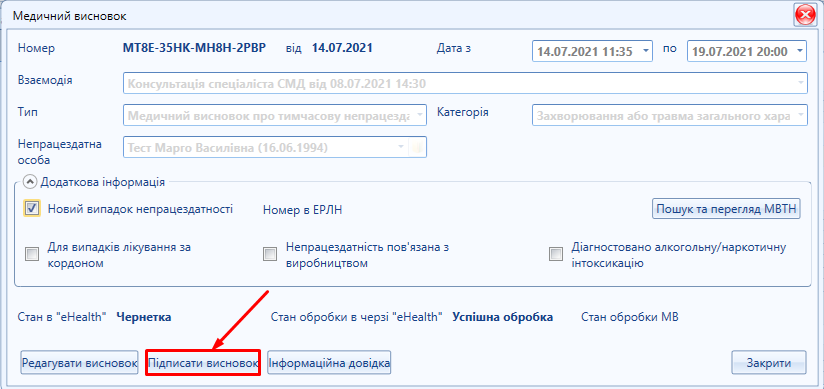Sign via Підписати висновок button
824x389 pixels.
(203, 363)
